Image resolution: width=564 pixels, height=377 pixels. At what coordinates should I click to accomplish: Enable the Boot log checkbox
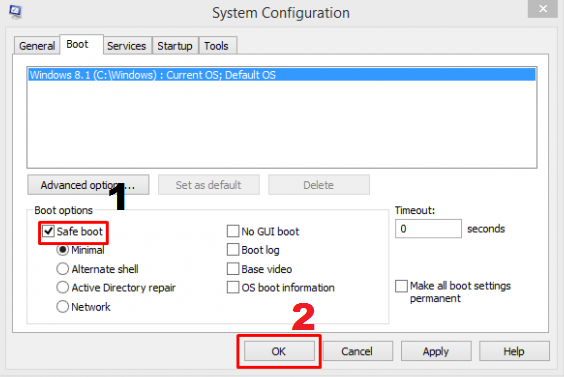(x=233, y=250)
